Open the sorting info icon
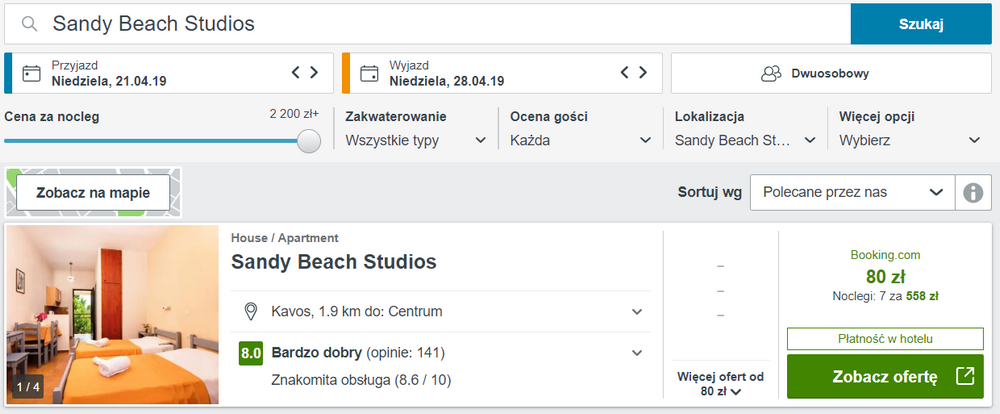This screenshot has height=414, width=1000. (x=973, y=192)
